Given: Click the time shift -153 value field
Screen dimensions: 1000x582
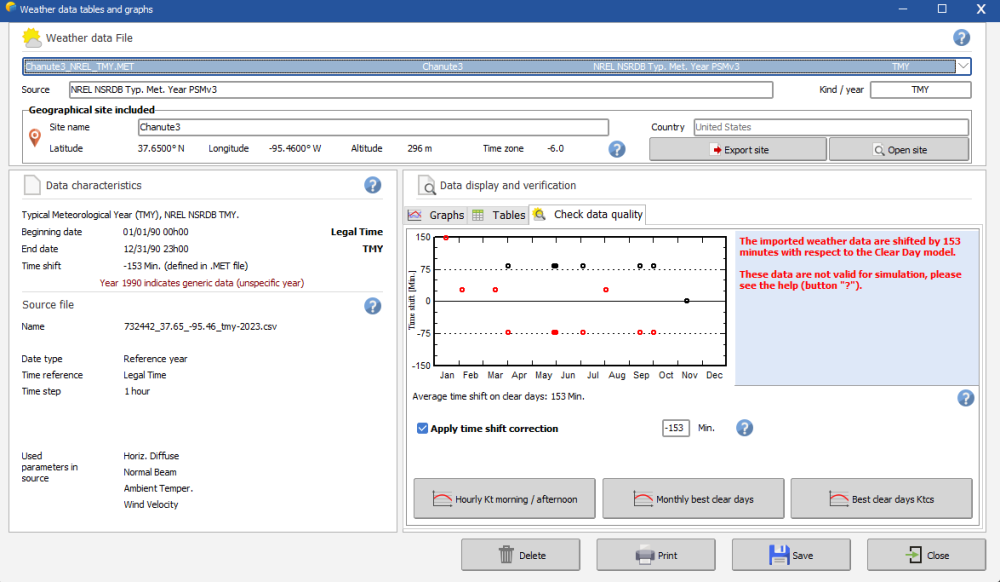Looking at the screenshot, I should coord(675,428).
